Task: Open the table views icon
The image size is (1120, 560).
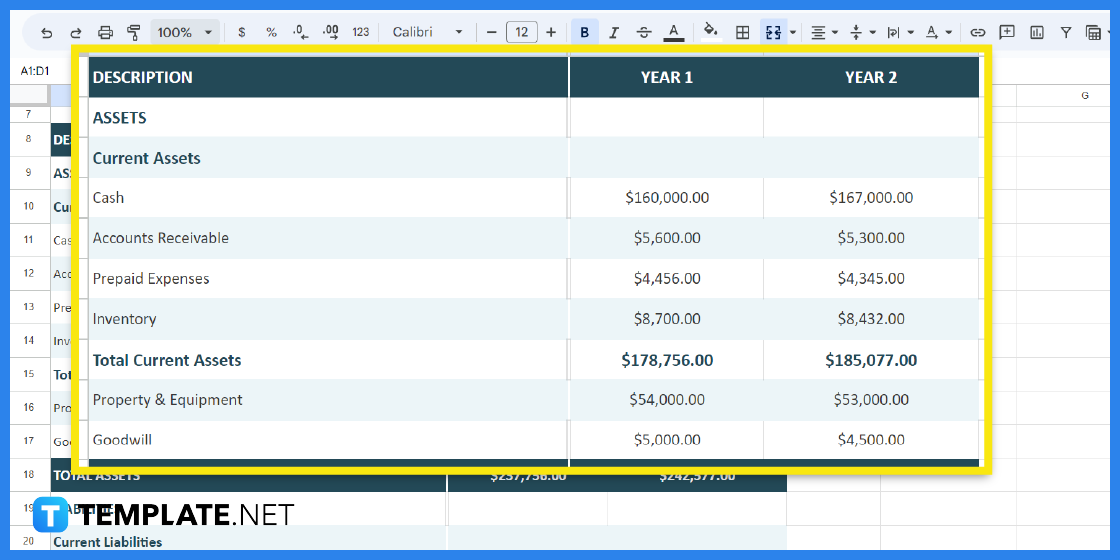Action: (x=1093, y=32)
